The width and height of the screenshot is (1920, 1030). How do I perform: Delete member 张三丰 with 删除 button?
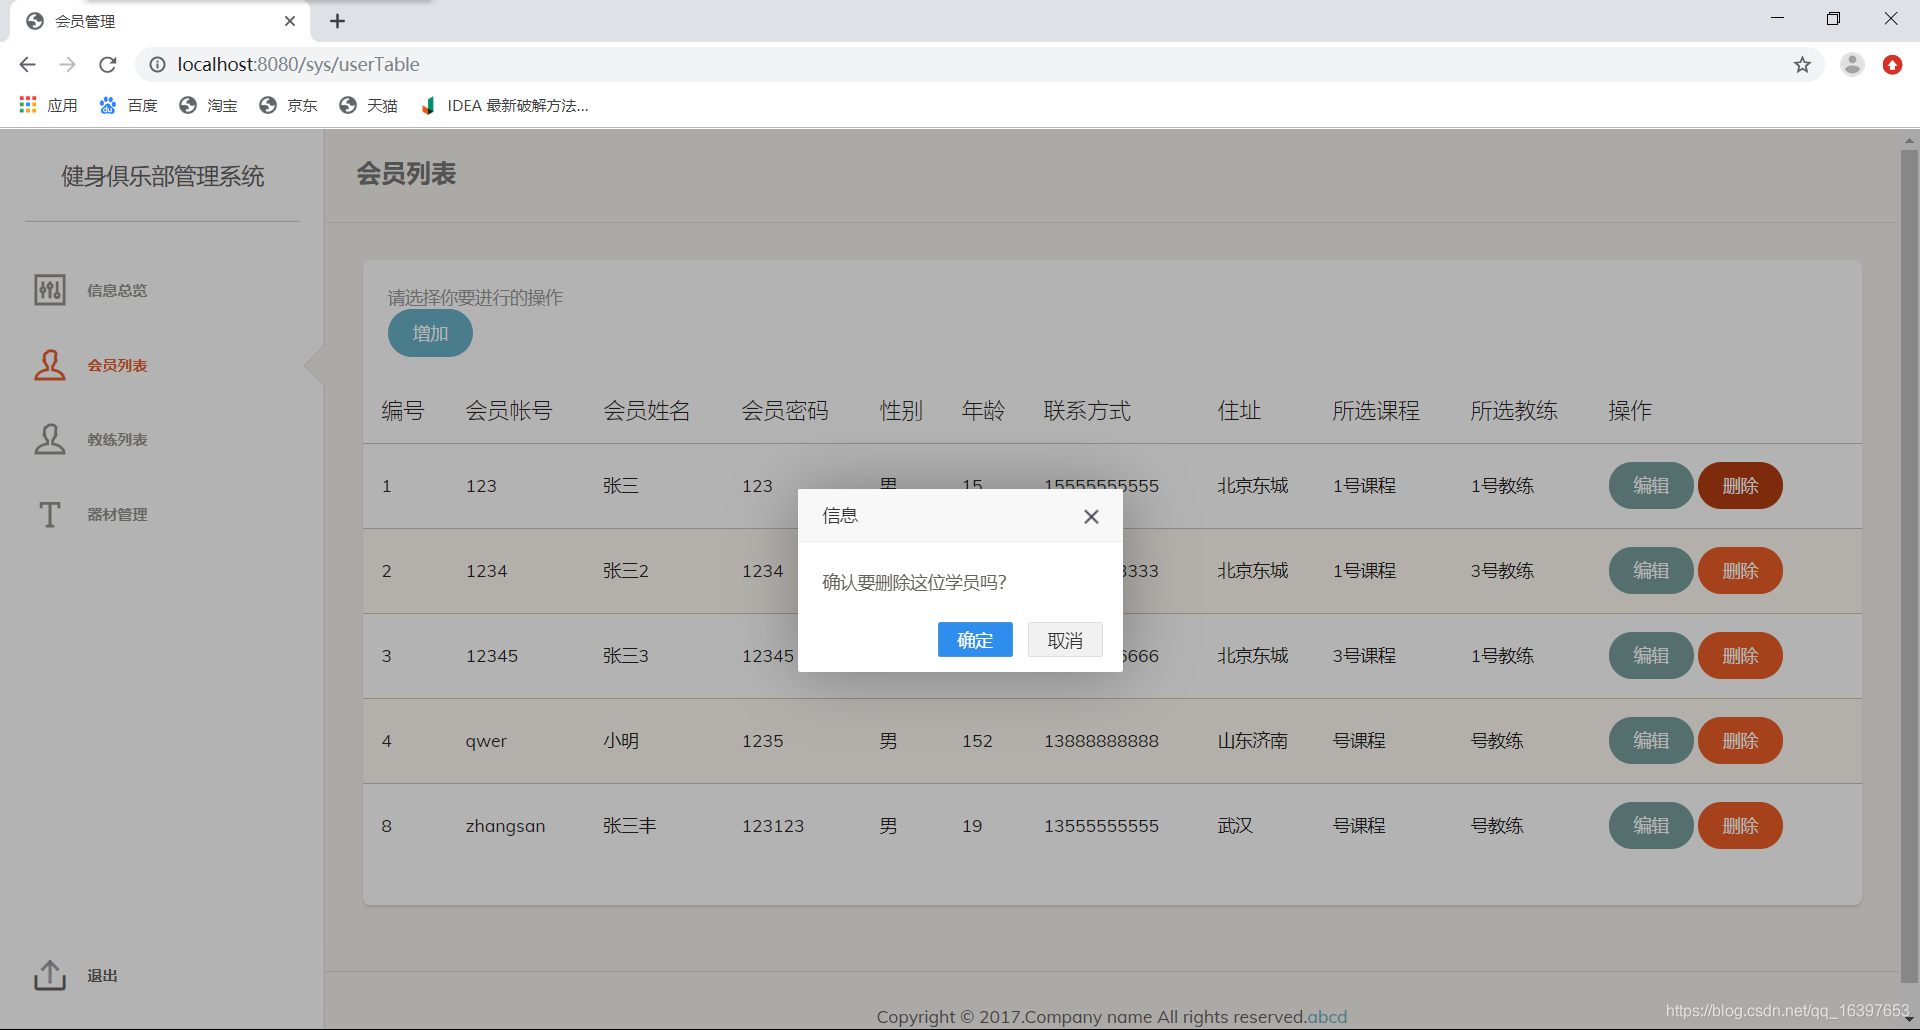click(x=1740, y=825)
